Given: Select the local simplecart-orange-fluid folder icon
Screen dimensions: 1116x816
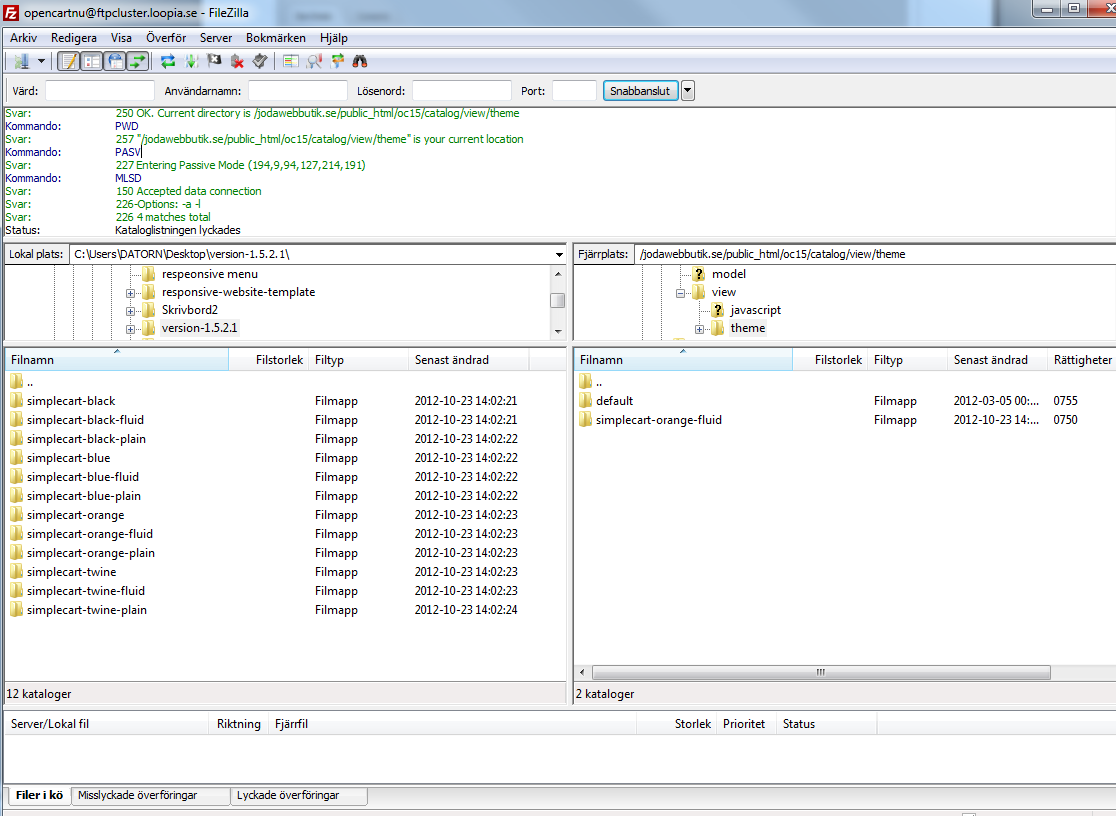Looking at the screenshot, I should [16, 534].
